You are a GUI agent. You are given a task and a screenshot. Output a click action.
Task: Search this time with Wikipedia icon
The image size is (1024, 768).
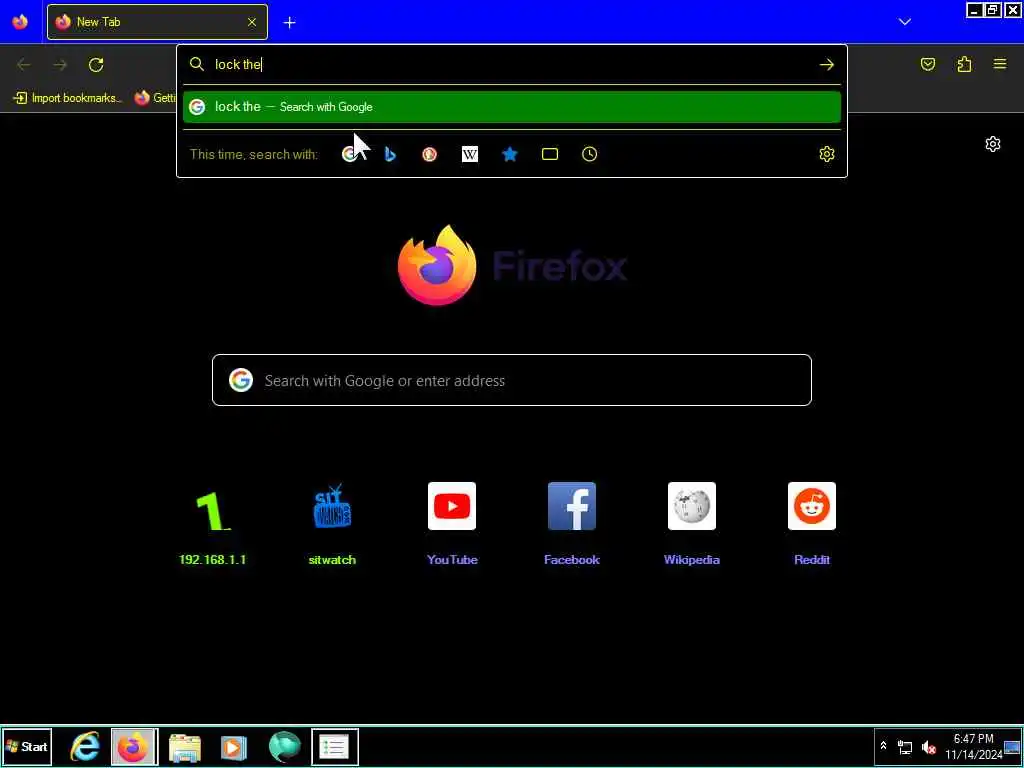click(x=470, y=154)
